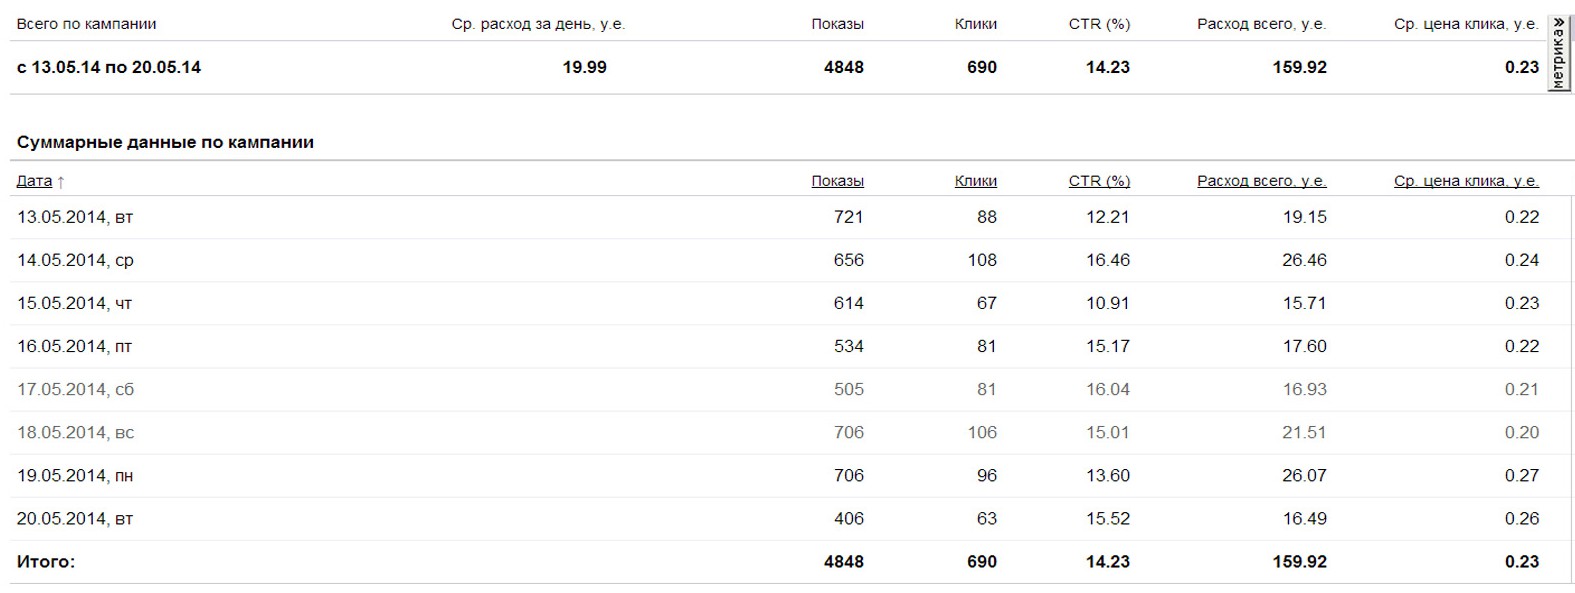The height and width of the screenshot is (593, 1575).
Task: Click the period "с 13.05.14 по 20.05.14"
Action: click(x=109, y=67)
